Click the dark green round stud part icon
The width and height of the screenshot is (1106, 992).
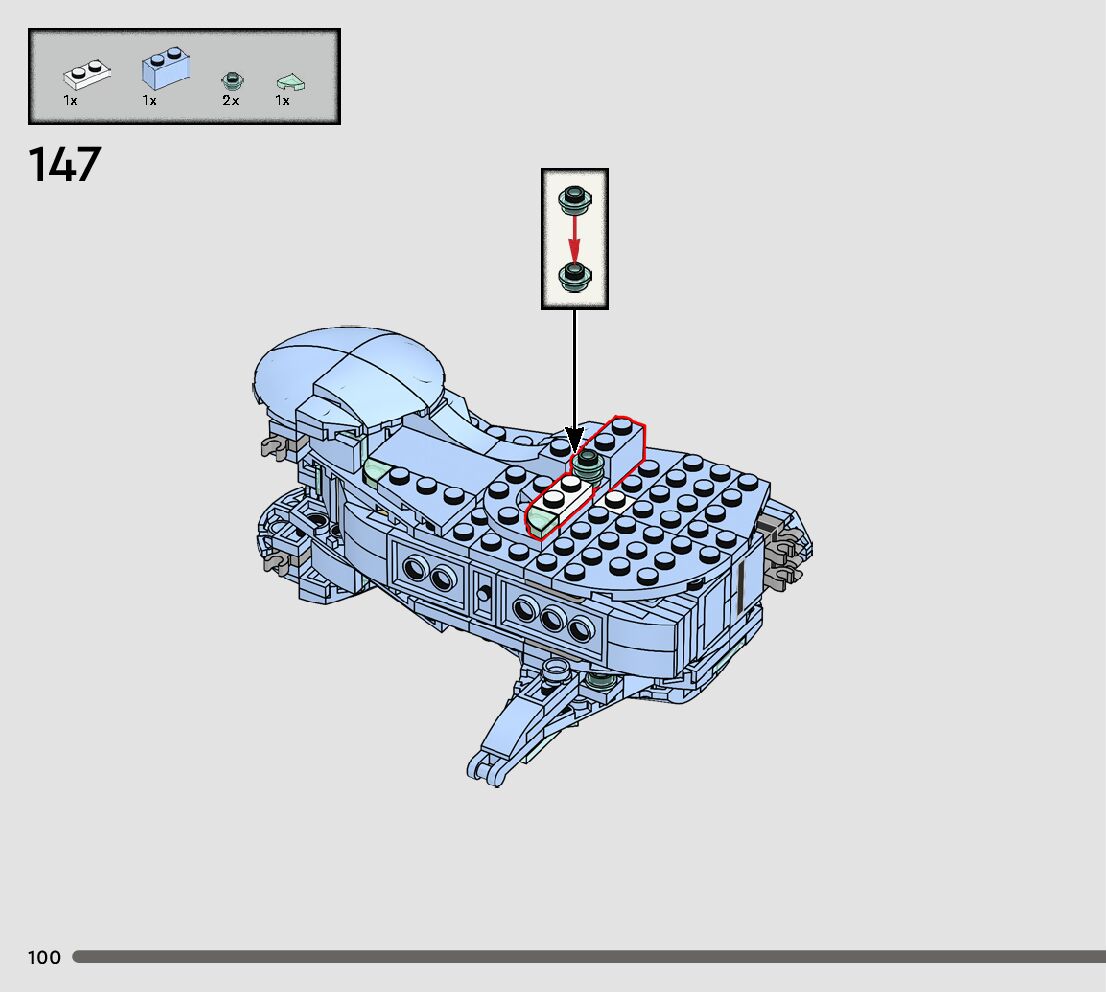tap(232, 81)
